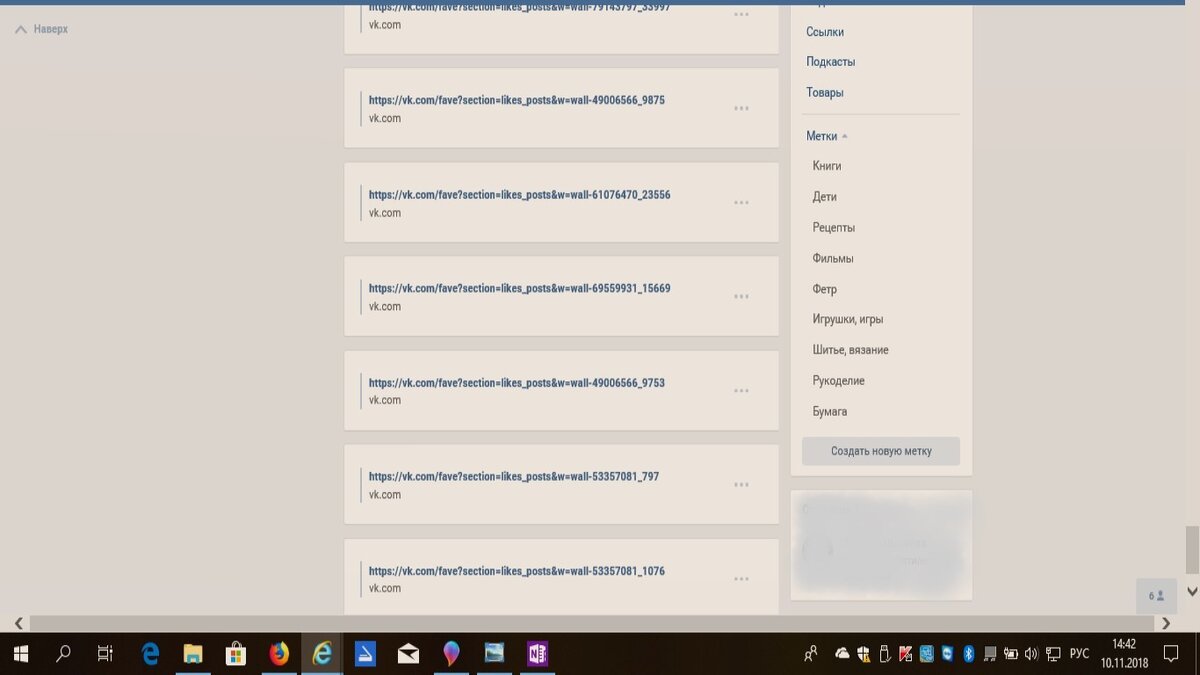
Task: Switch input language via РУС indicator
Action: [1080, 654]
